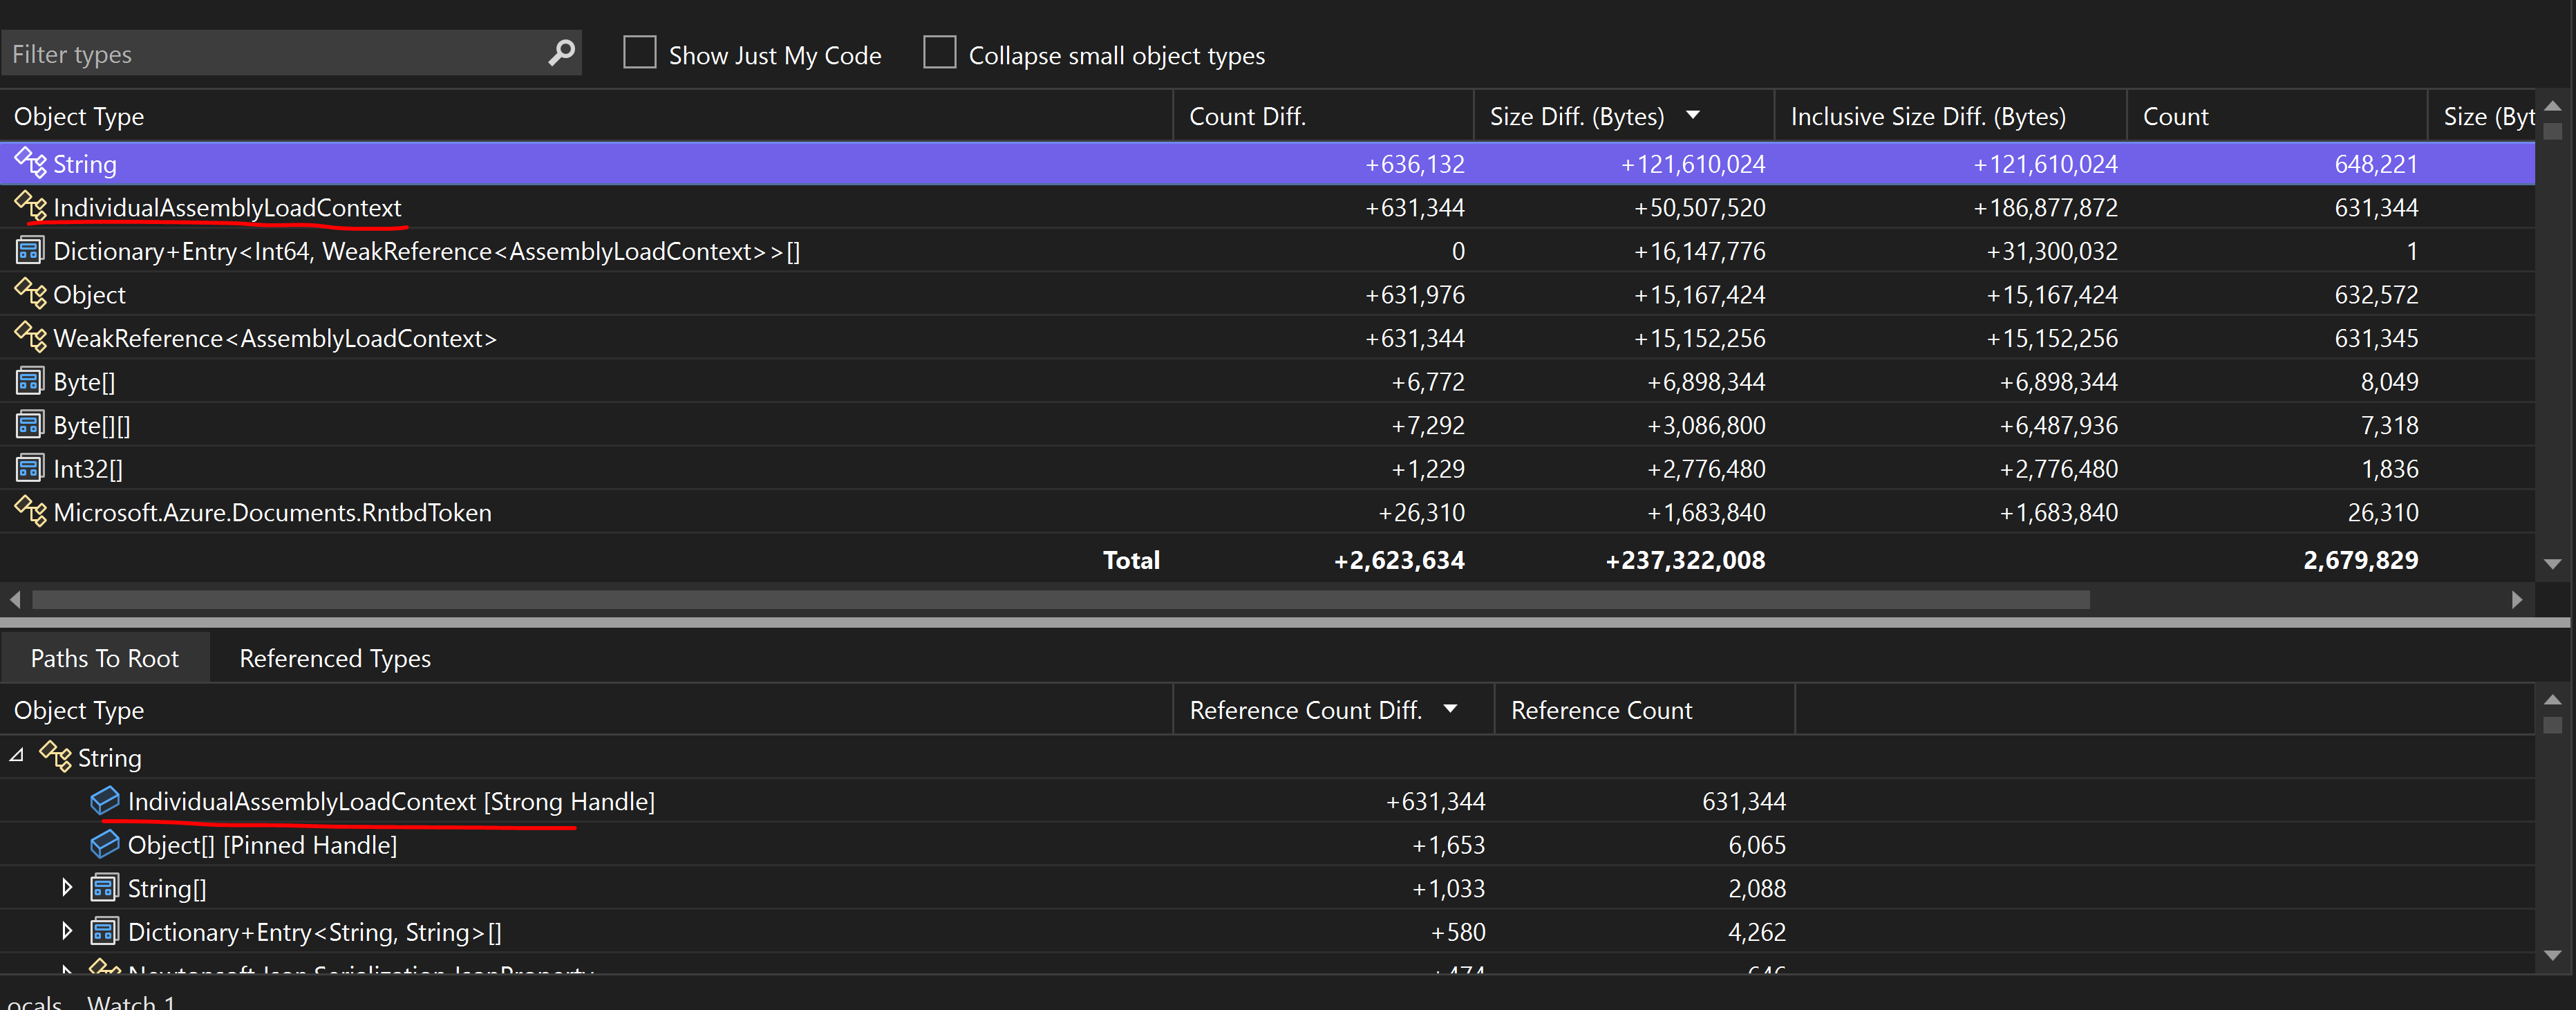Sort by the Count column header

click(2277, 116)
